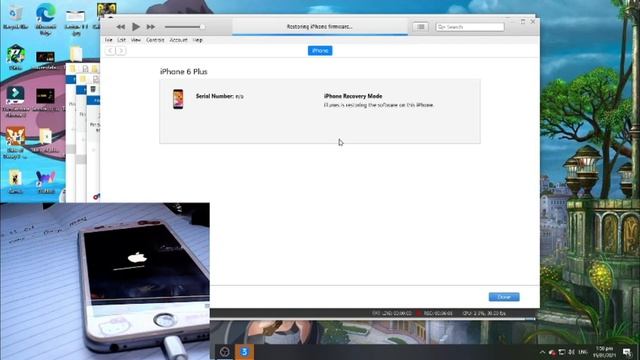Click the forward navigation arrow in iTunes

[x=121, y=51]
